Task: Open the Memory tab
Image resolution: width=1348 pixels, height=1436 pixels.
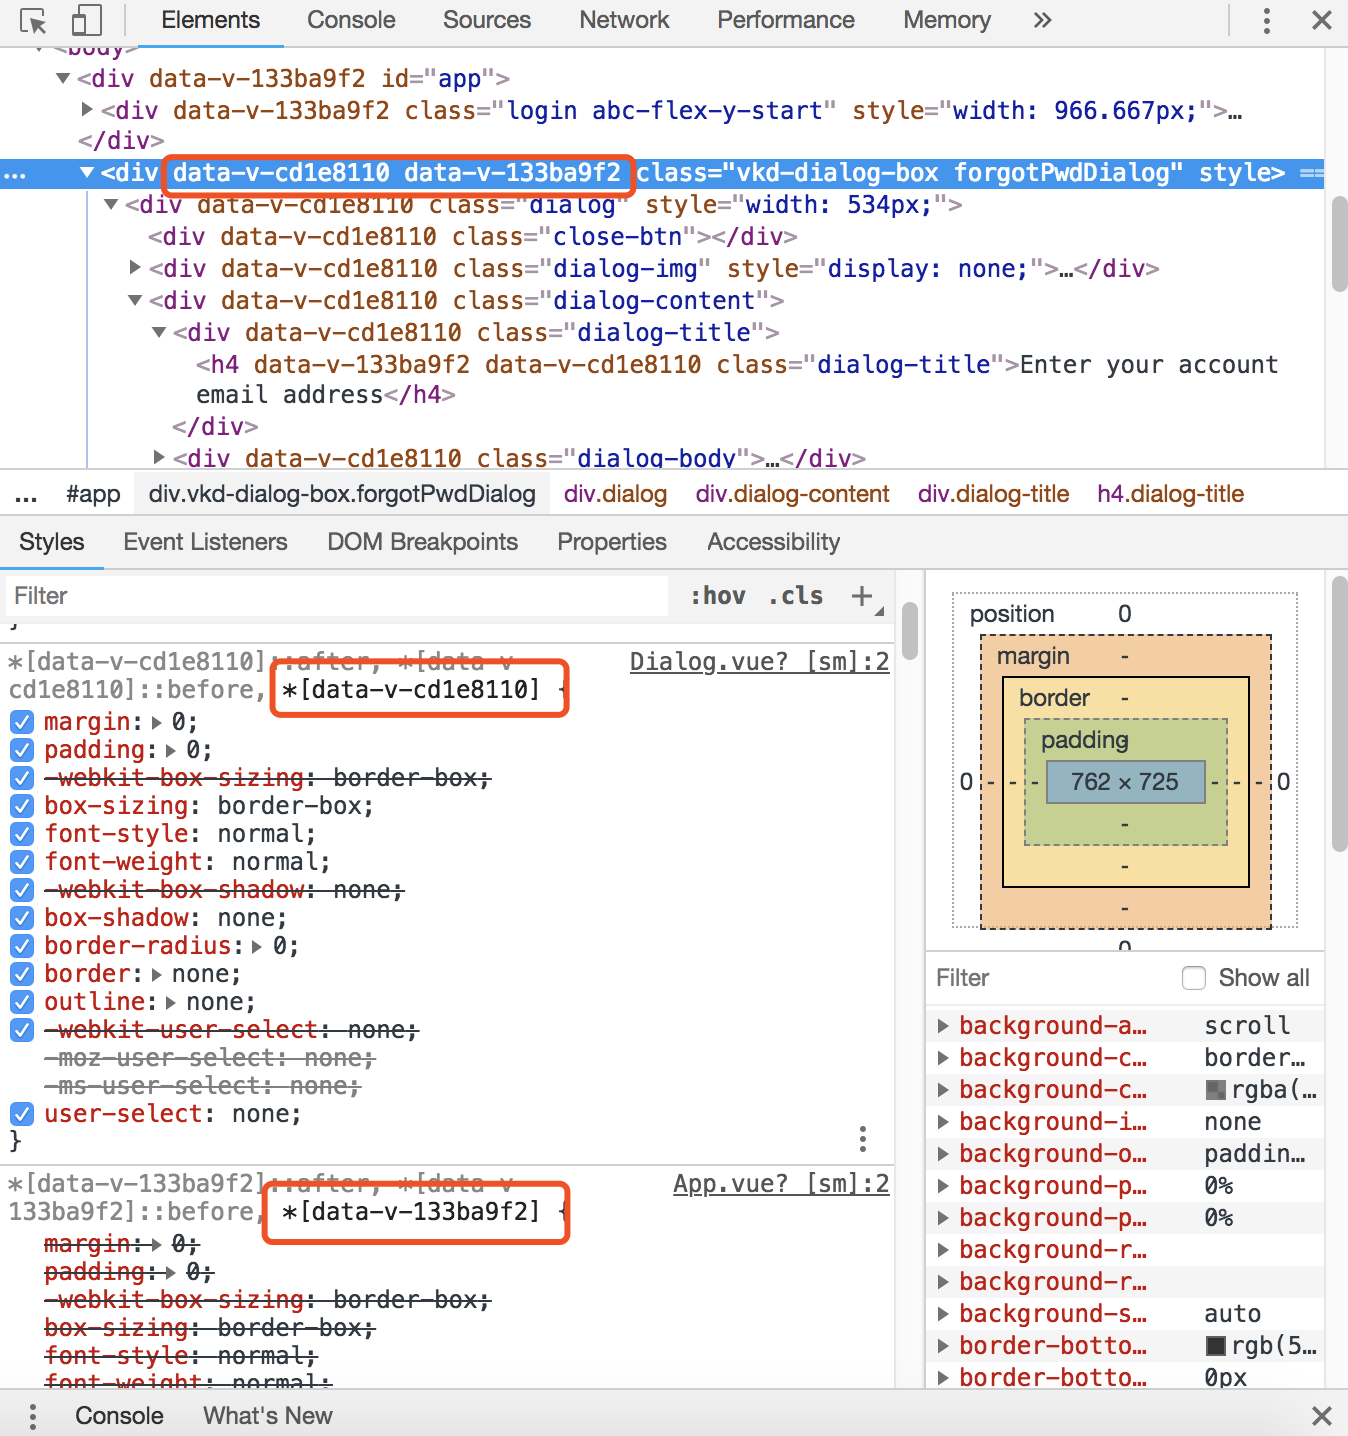Action: click(x=947, y=20)
